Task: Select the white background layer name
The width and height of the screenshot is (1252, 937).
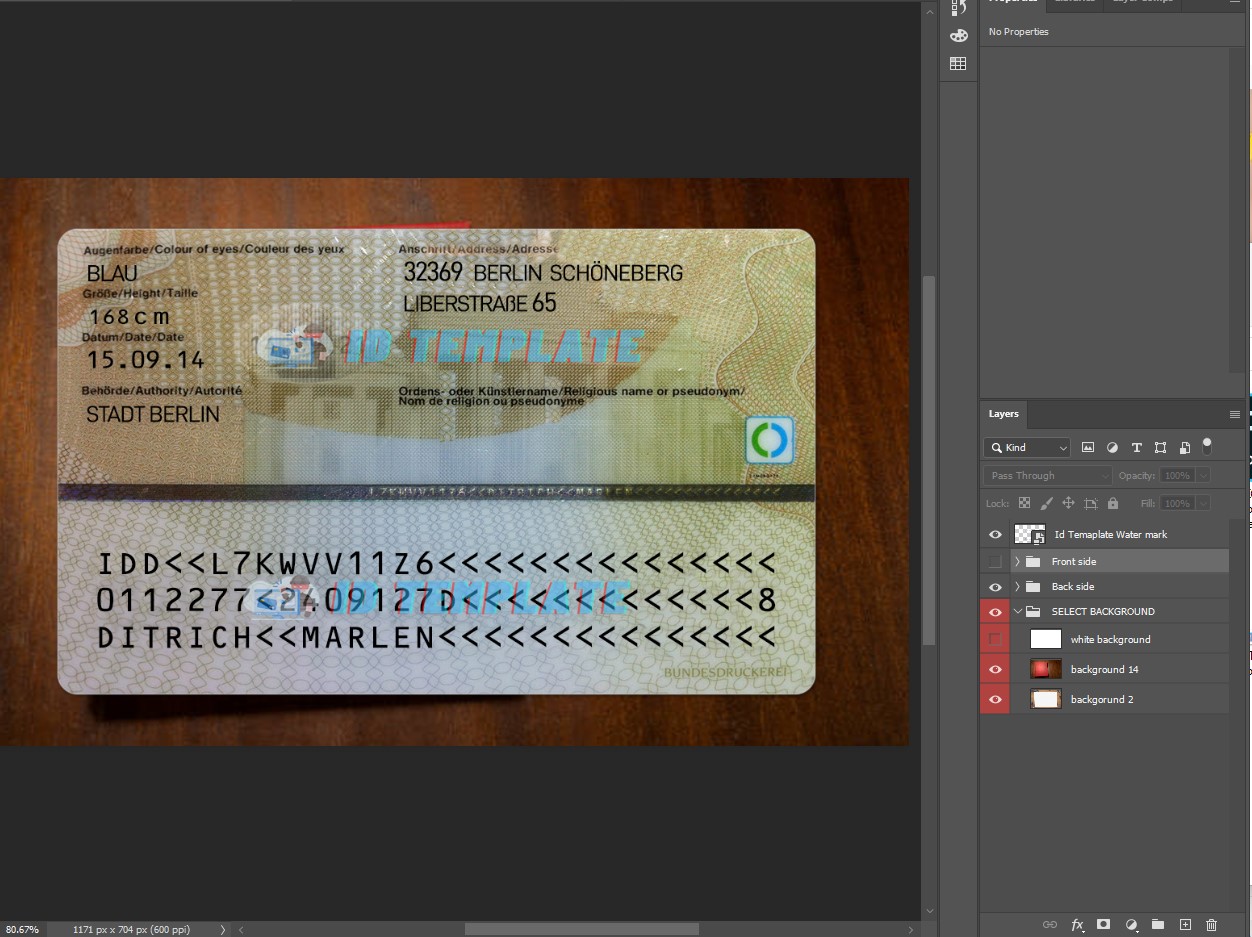Action: [1110, 639]
